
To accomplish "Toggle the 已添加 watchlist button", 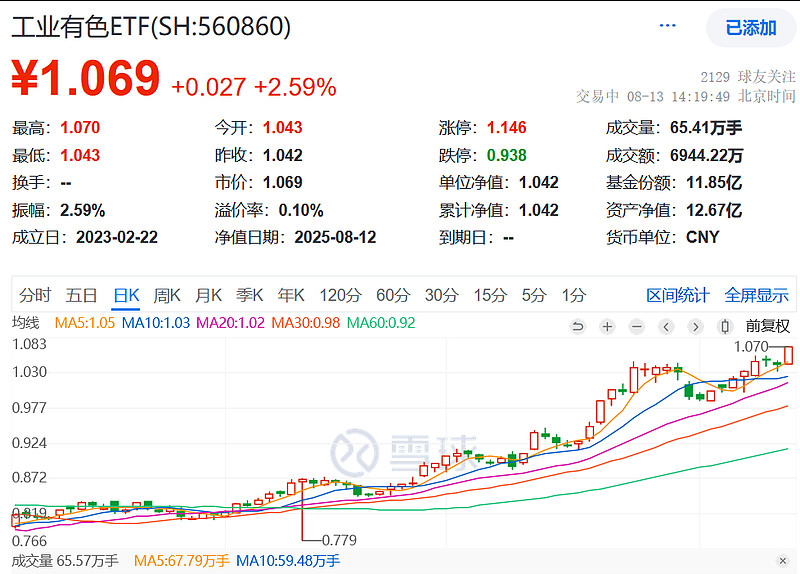I will click(x=750, y=28).
